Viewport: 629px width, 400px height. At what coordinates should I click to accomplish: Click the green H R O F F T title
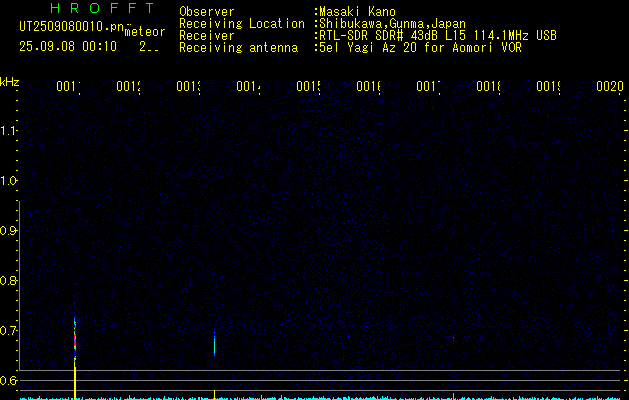(x=102, y=8)
